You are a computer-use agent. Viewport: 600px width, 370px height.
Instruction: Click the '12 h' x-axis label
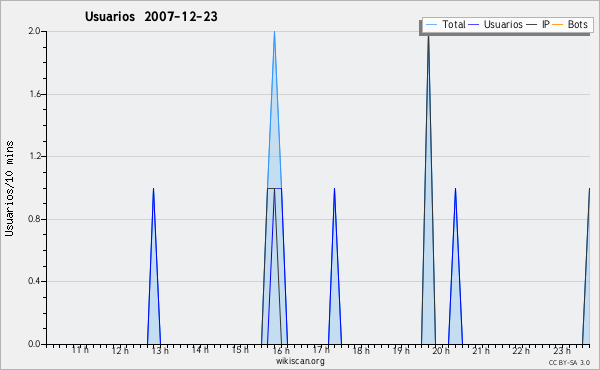pos(120,350)
